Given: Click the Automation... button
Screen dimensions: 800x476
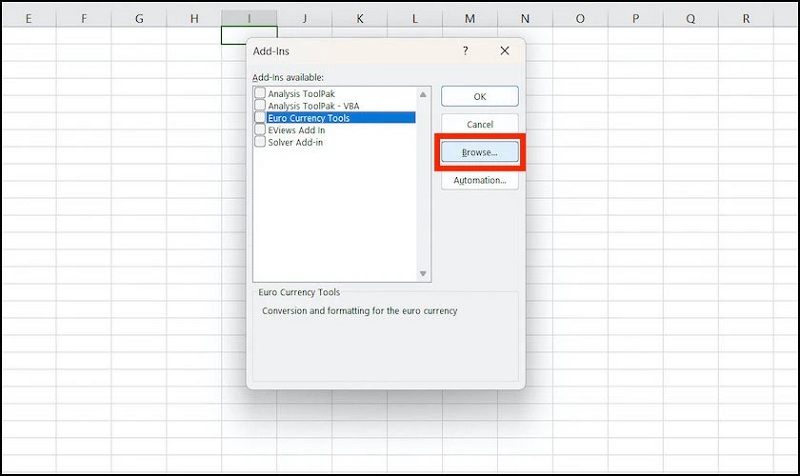Looking at the screenshot, I should coord(480,180).
